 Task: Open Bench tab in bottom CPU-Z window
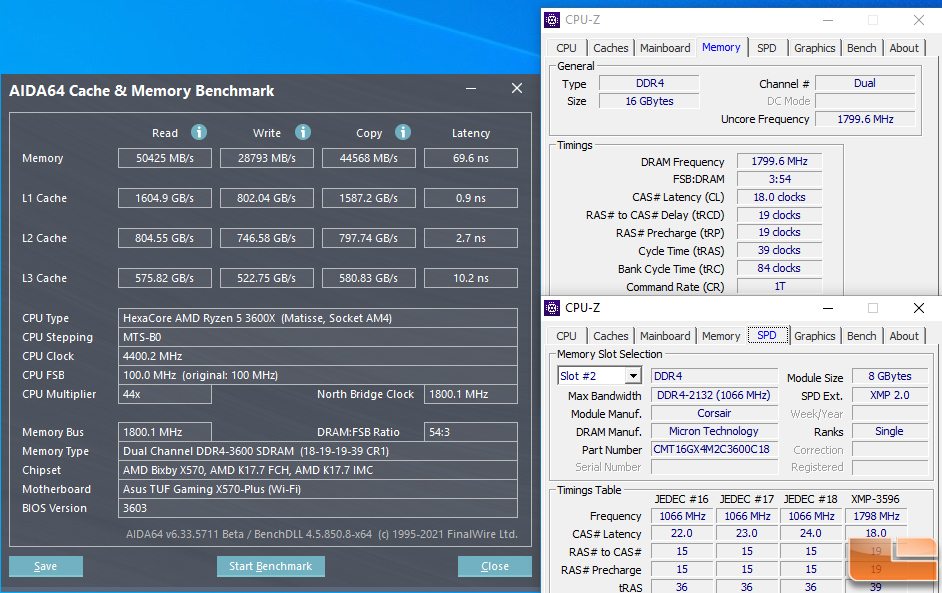861,336
